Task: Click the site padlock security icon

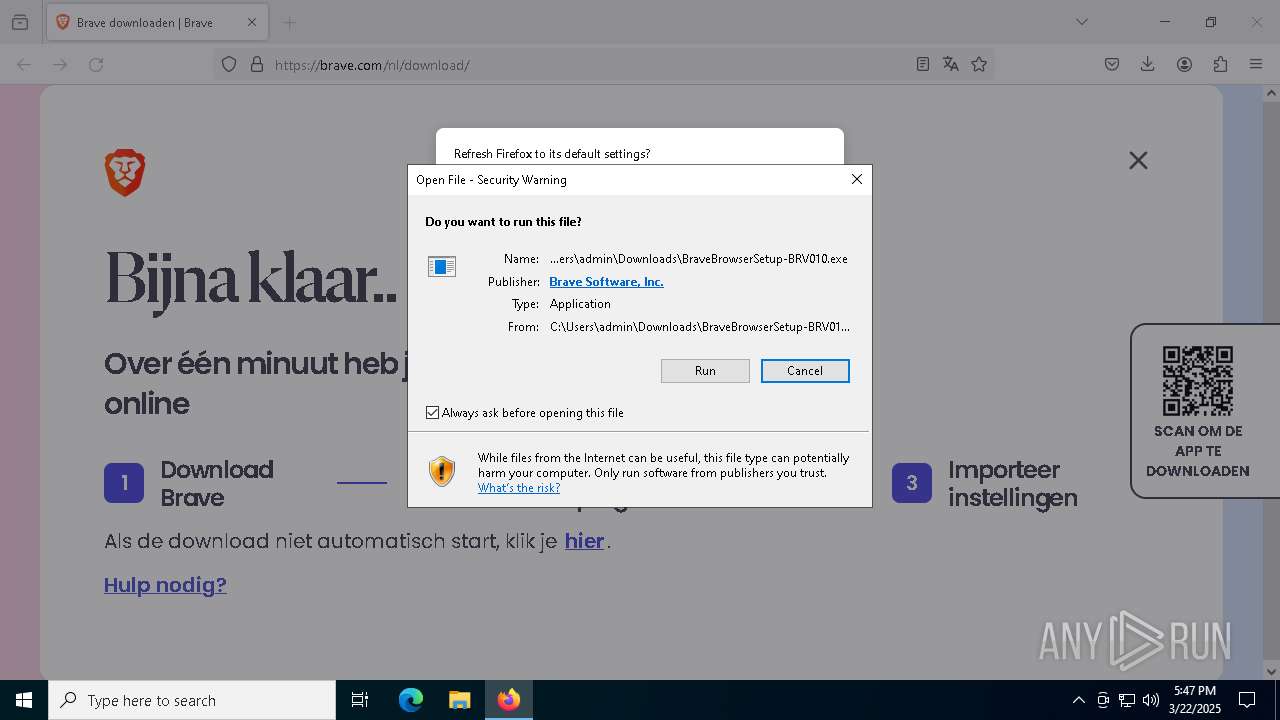Action: pyautogui.click(x=257, y=65)
